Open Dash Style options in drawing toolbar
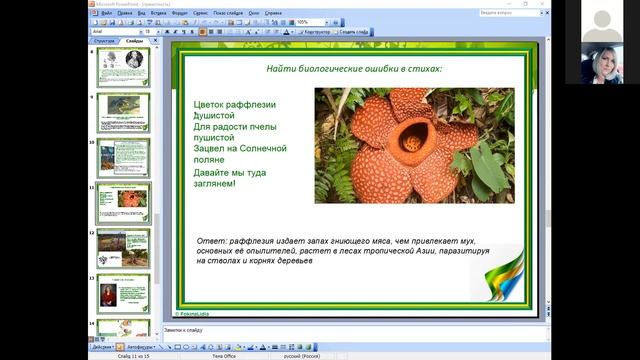Screen dimensions: 640x360 [x=283, y=347]
